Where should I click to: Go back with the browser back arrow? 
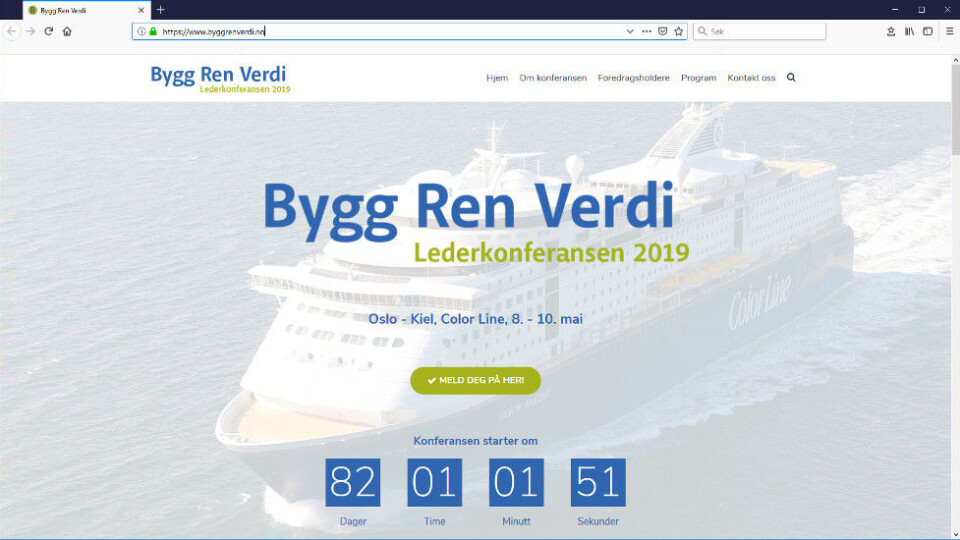[x=12, y=31]
